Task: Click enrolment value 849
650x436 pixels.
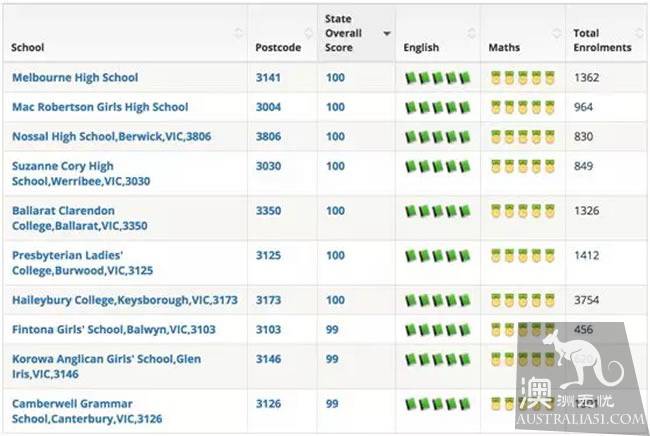Action: 583,166
